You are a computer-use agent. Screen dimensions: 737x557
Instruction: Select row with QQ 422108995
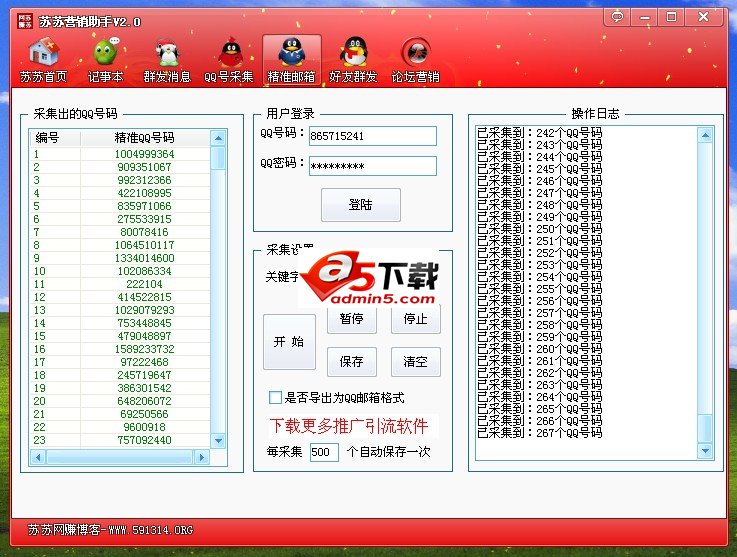point(120,193)
